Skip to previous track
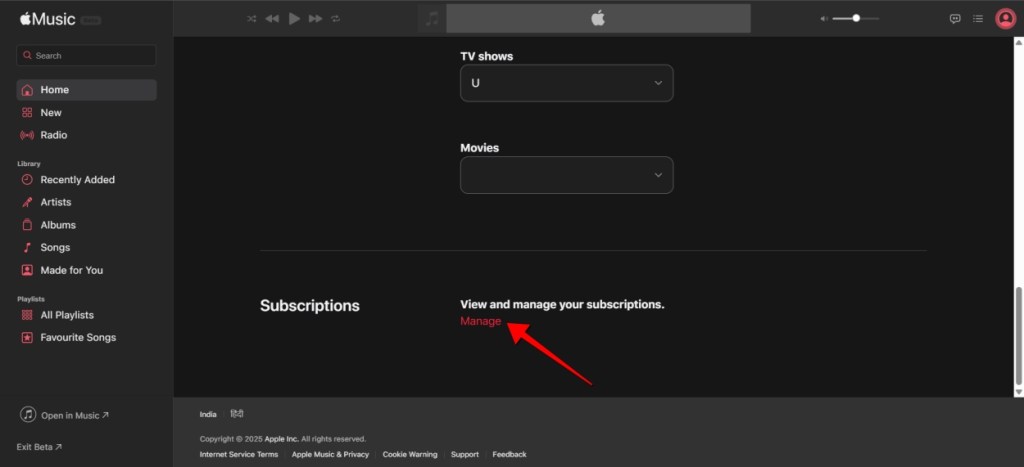Viewport: 1024px width, 467px height. pos(272,19)
